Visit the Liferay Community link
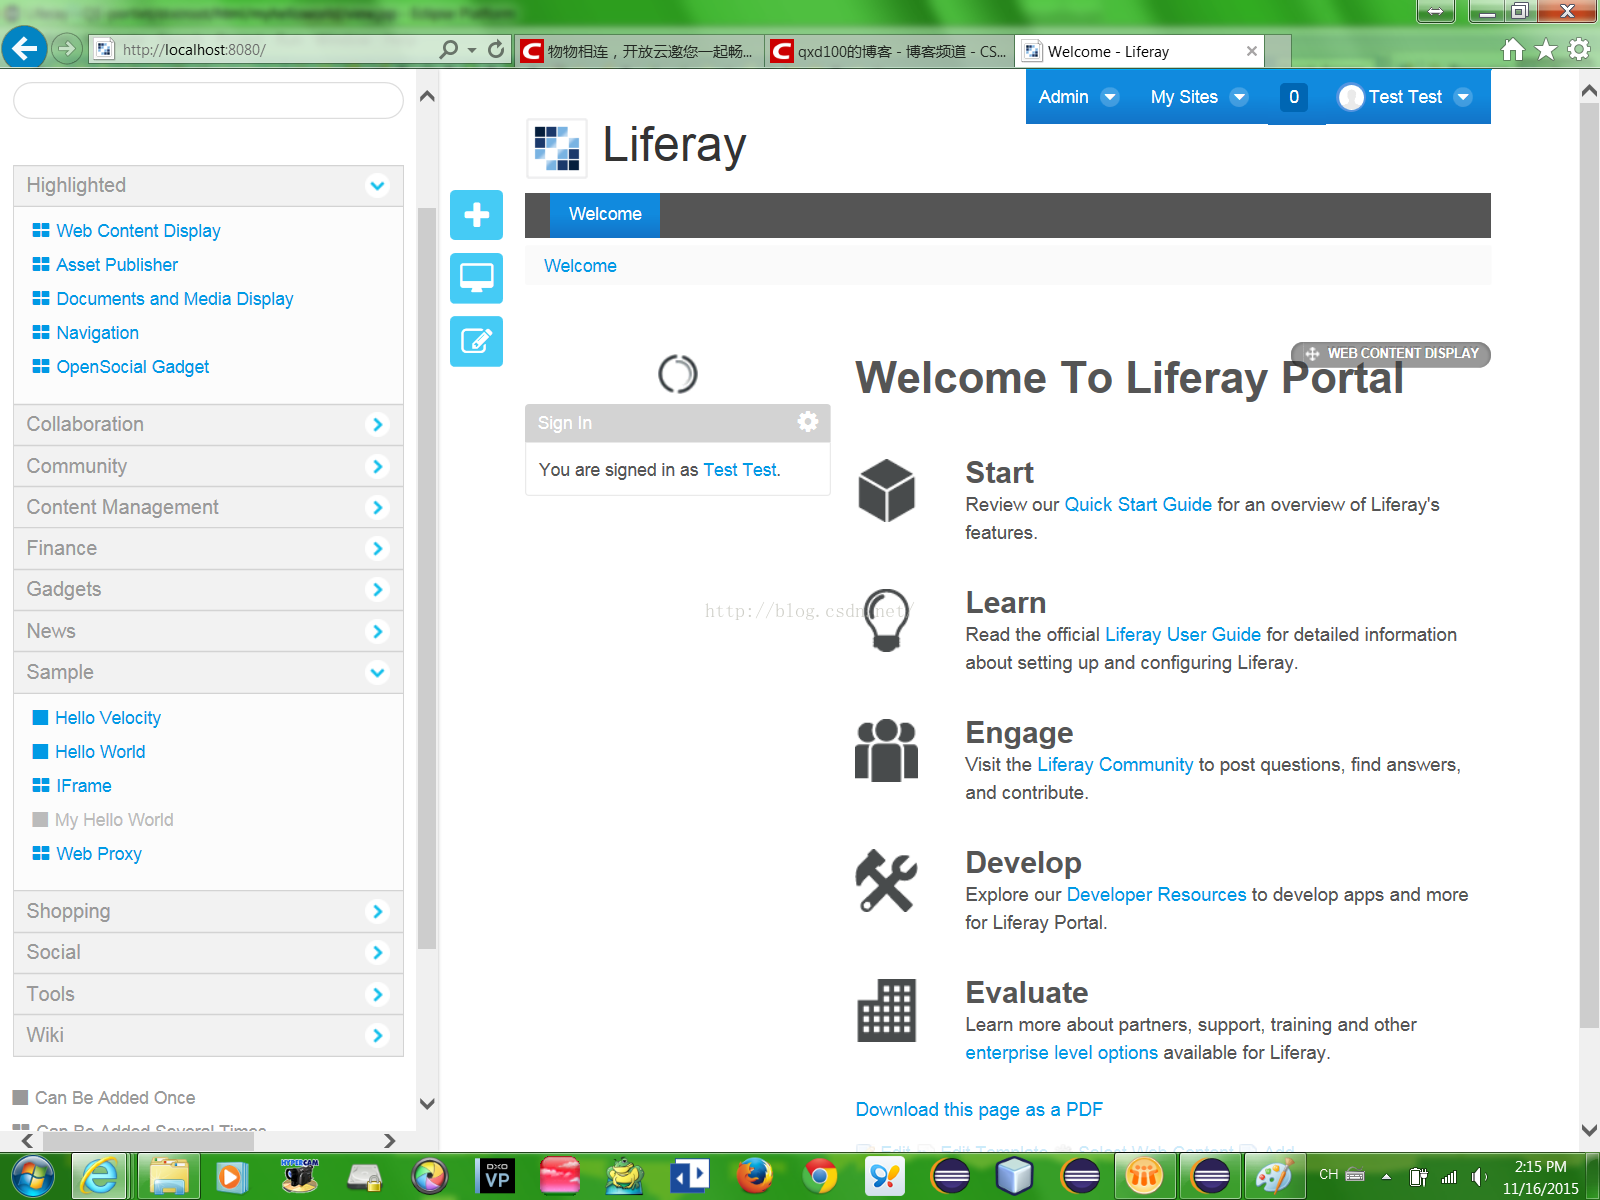 coord(1115,765)
